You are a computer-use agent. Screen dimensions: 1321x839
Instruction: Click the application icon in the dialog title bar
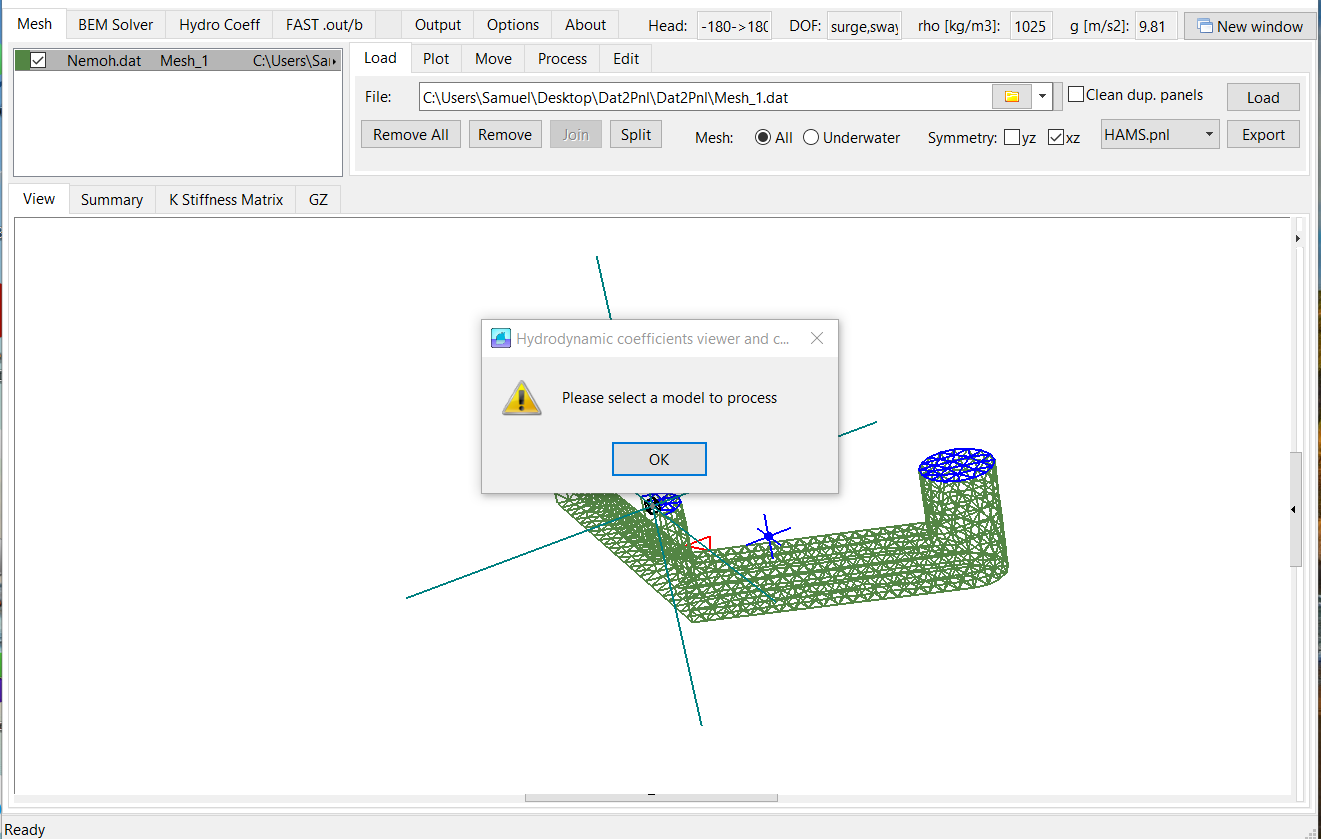click(x=500, y=338)
